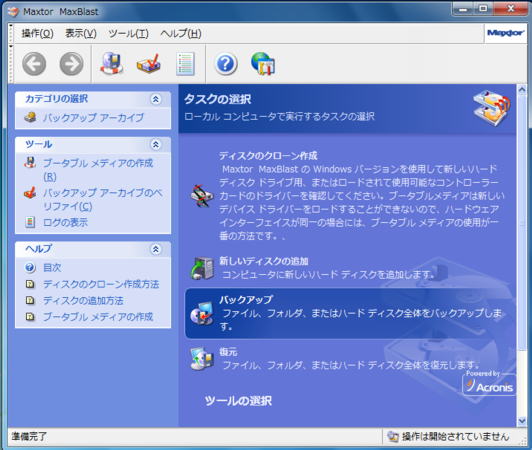Click the disk clone task icon
The height and width of the screenshot is (450, 532).
(x=202, y=196)
